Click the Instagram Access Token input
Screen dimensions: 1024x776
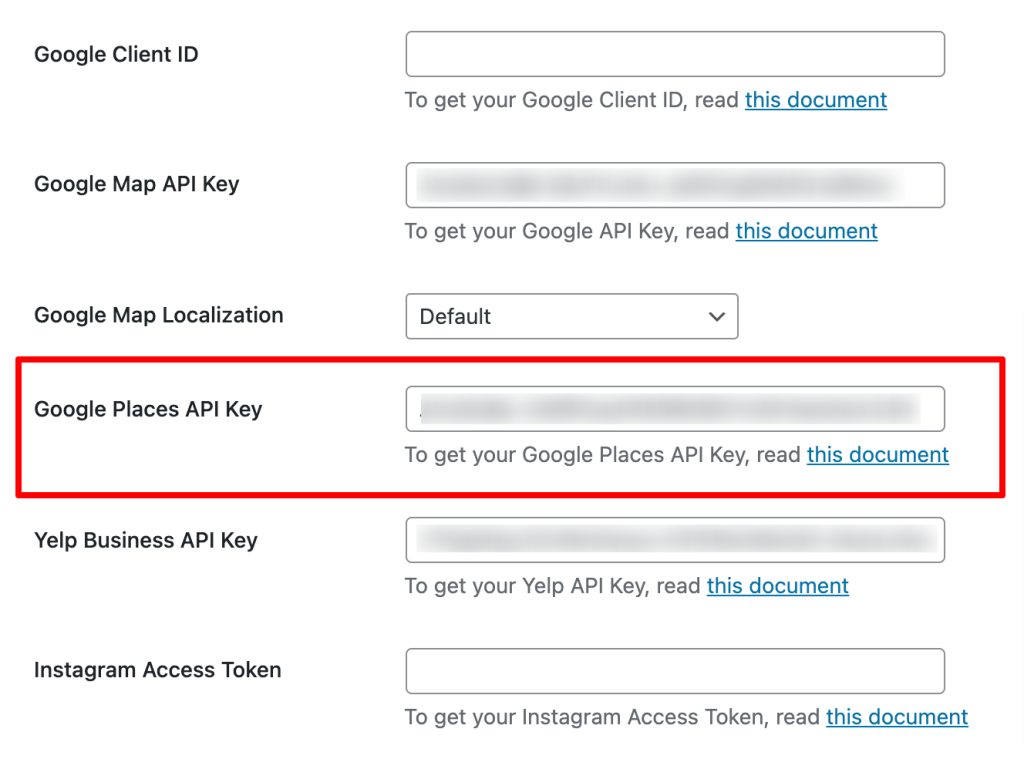[x=675, y=671]
